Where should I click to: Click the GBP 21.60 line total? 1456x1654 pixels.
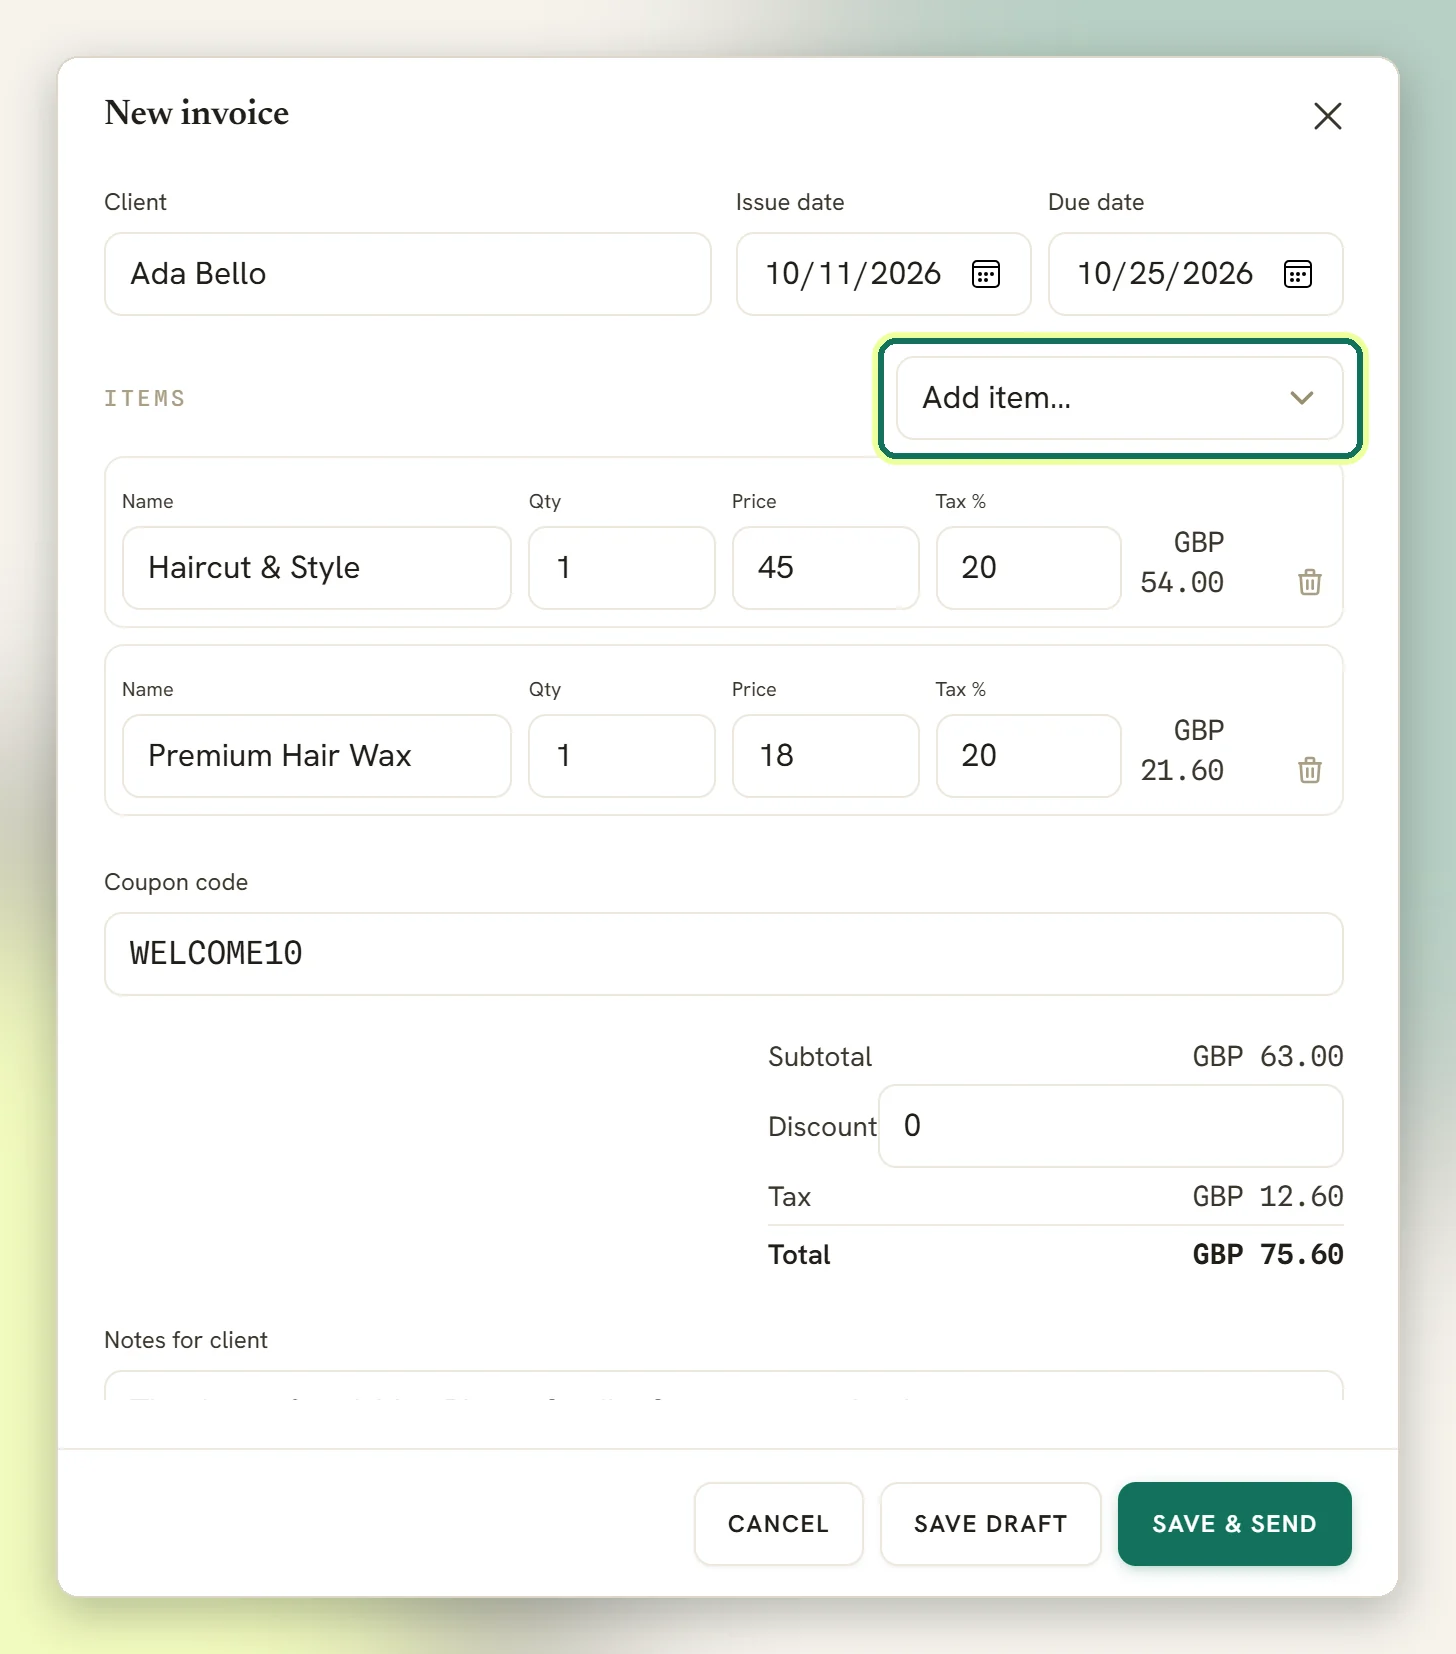click(1183, 751)
